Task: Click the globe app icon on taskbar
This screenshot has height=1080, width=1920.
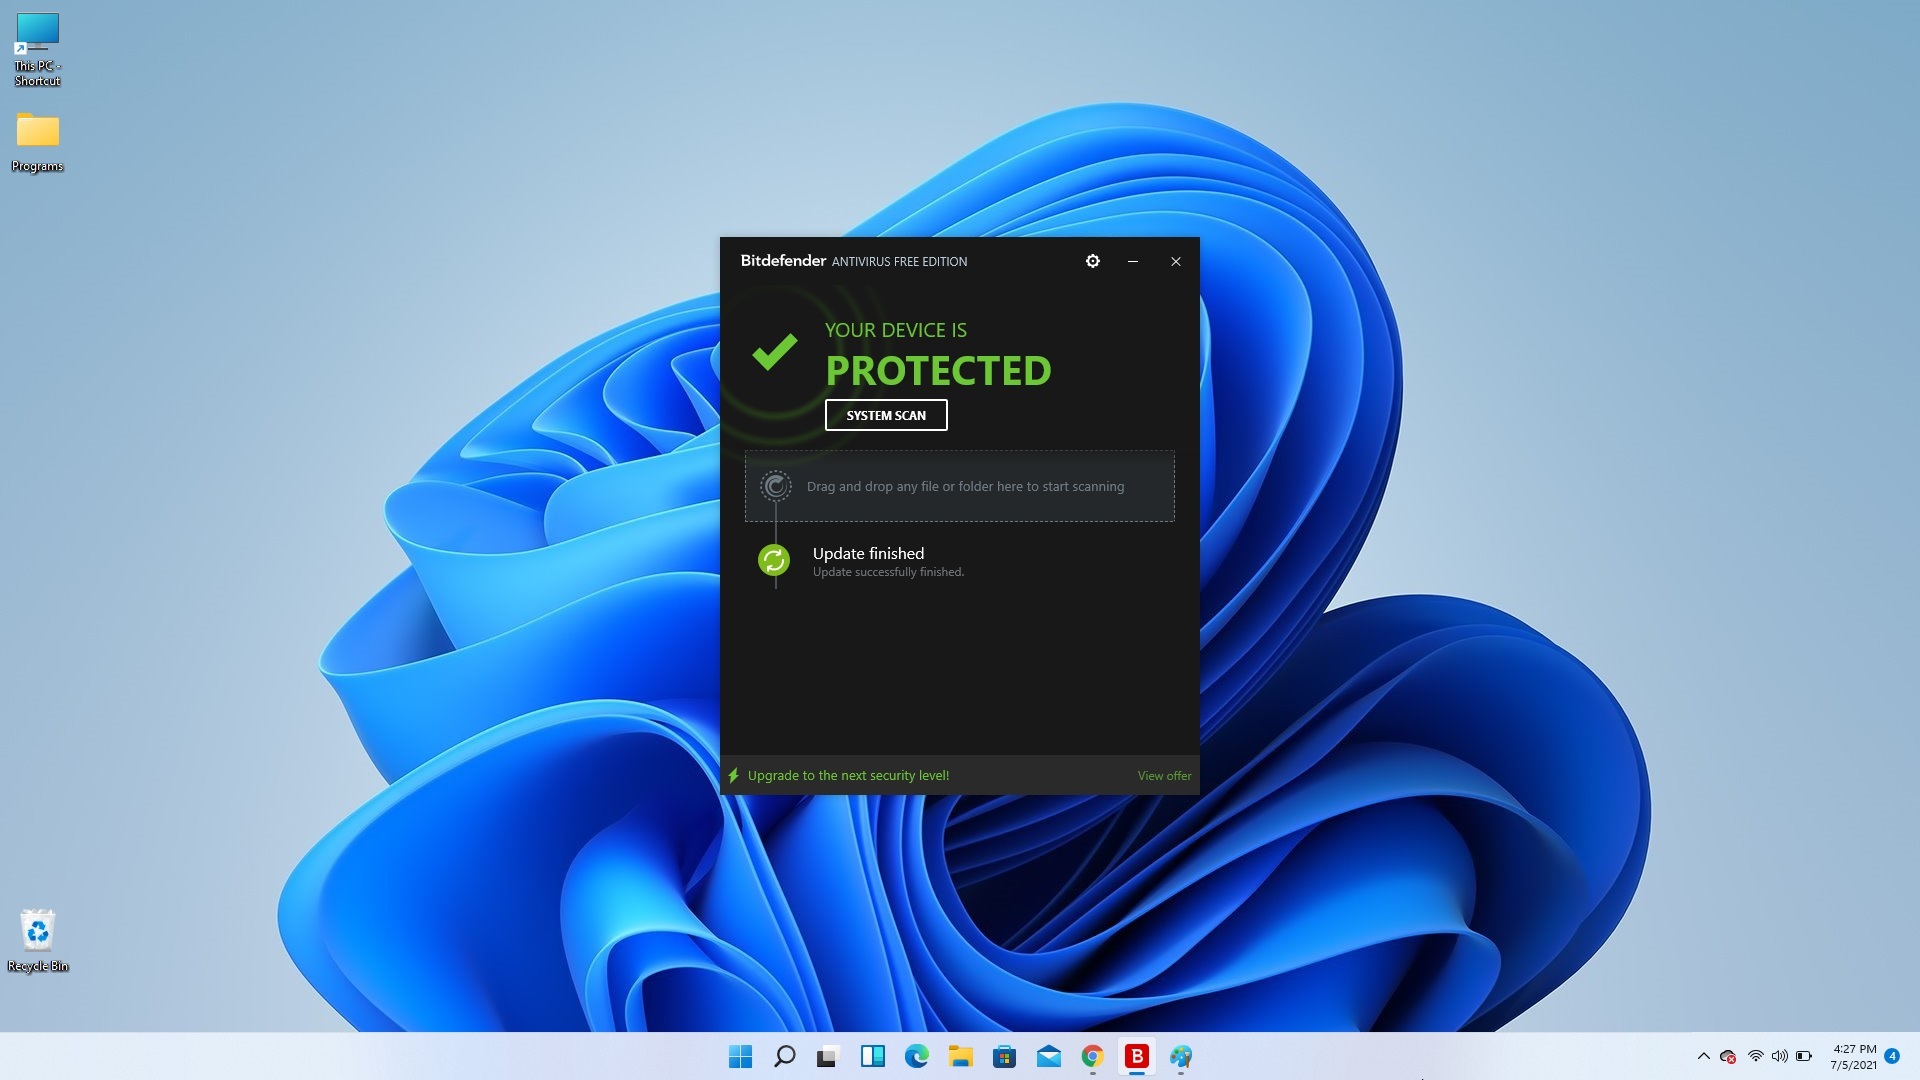Action: [1181, 1056]
